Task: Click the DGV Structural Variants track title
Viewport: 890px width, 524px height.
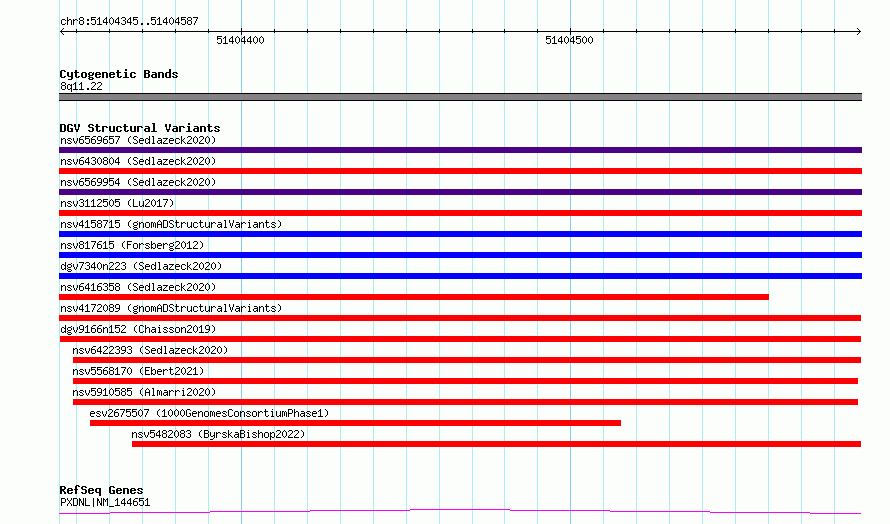Action: pos(140,128)
